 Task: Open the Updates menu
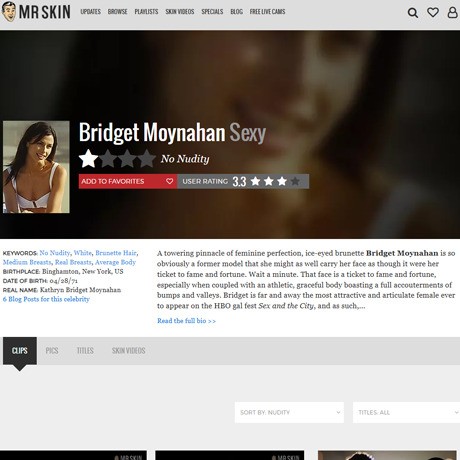(90, 12)
